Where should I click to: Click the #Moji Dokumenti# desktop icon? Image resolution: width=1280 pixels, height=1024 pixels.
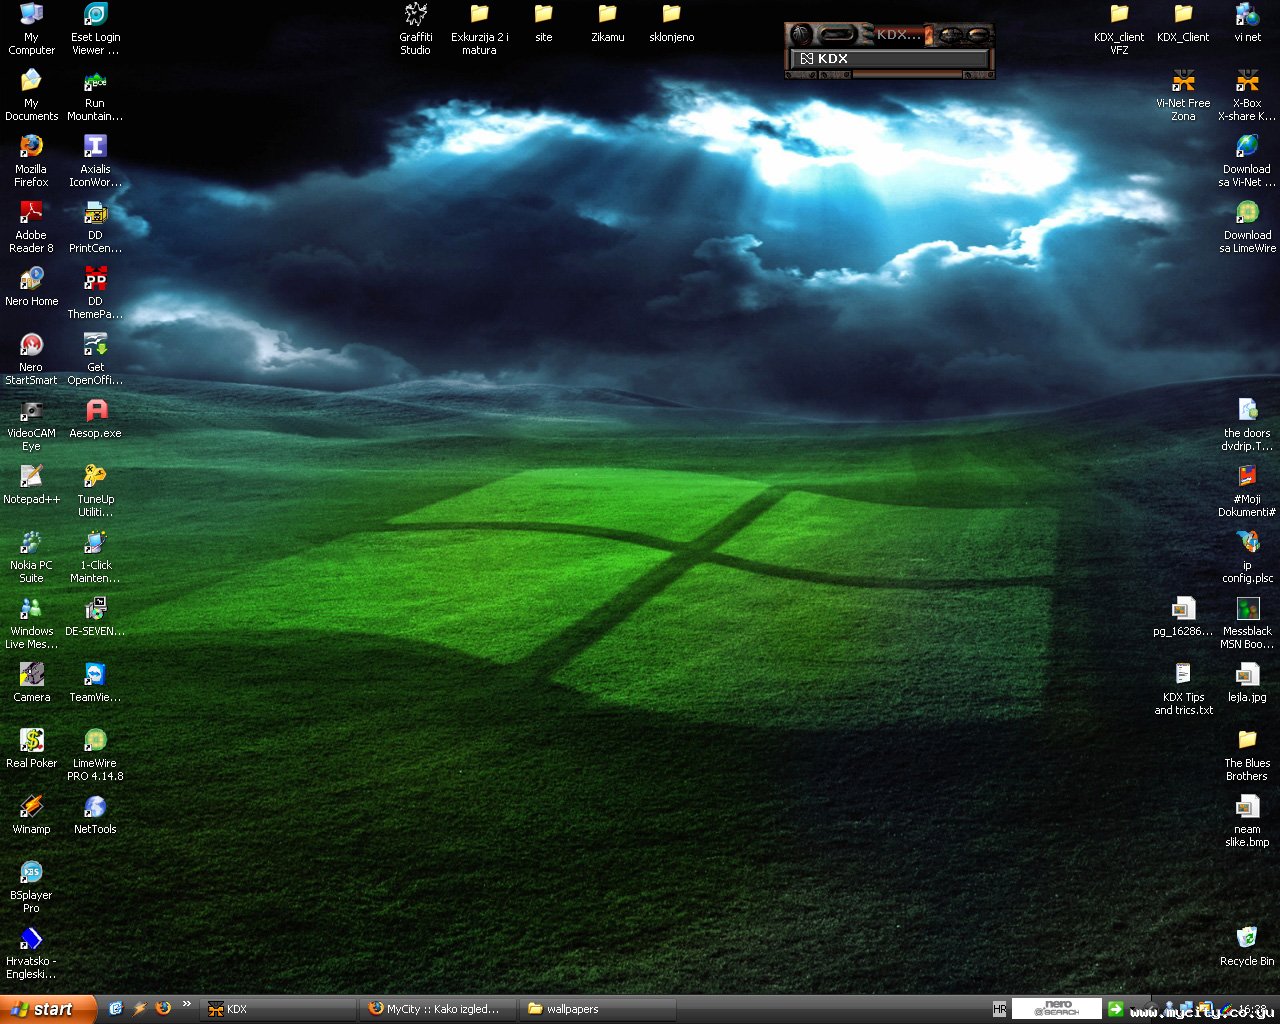(x=1247, y=490)
